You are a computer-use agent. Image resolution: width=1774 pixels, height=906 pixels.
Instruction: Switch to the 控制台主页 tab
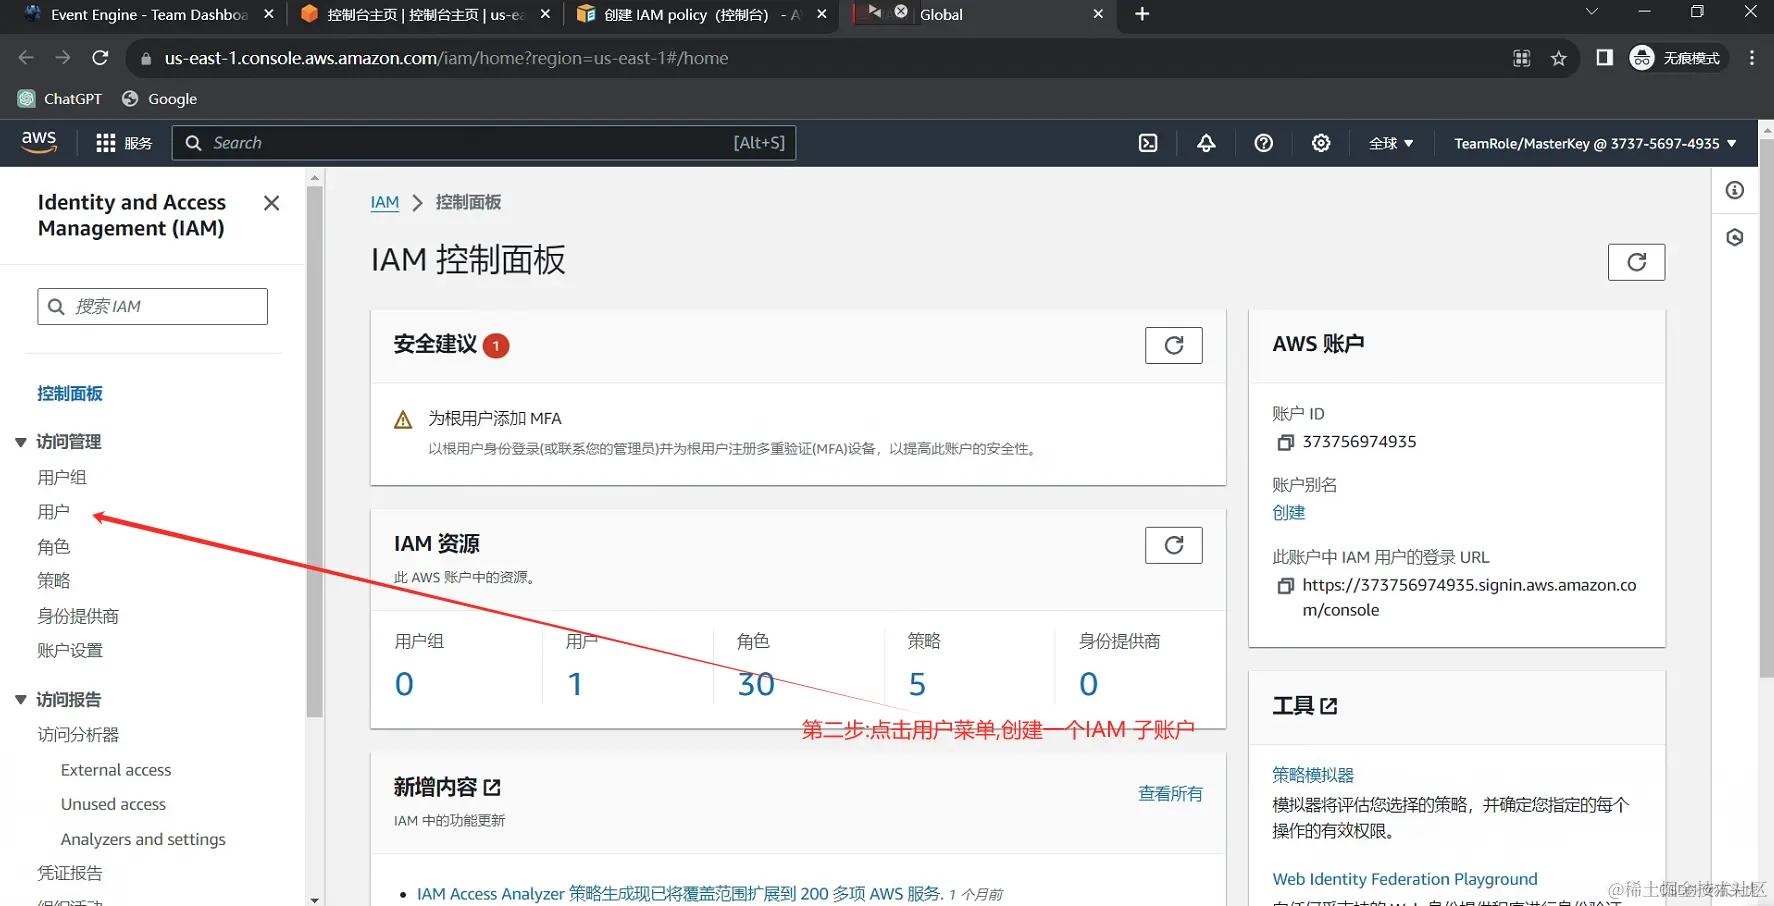pyautogui.click(x=424, y=14)
